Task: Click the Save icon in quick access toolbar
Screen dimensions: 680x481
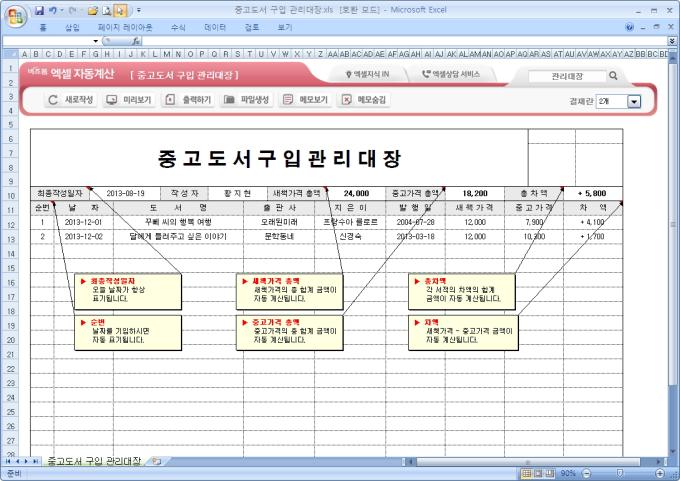Action: pyautogui.click(x=39, y=10)
